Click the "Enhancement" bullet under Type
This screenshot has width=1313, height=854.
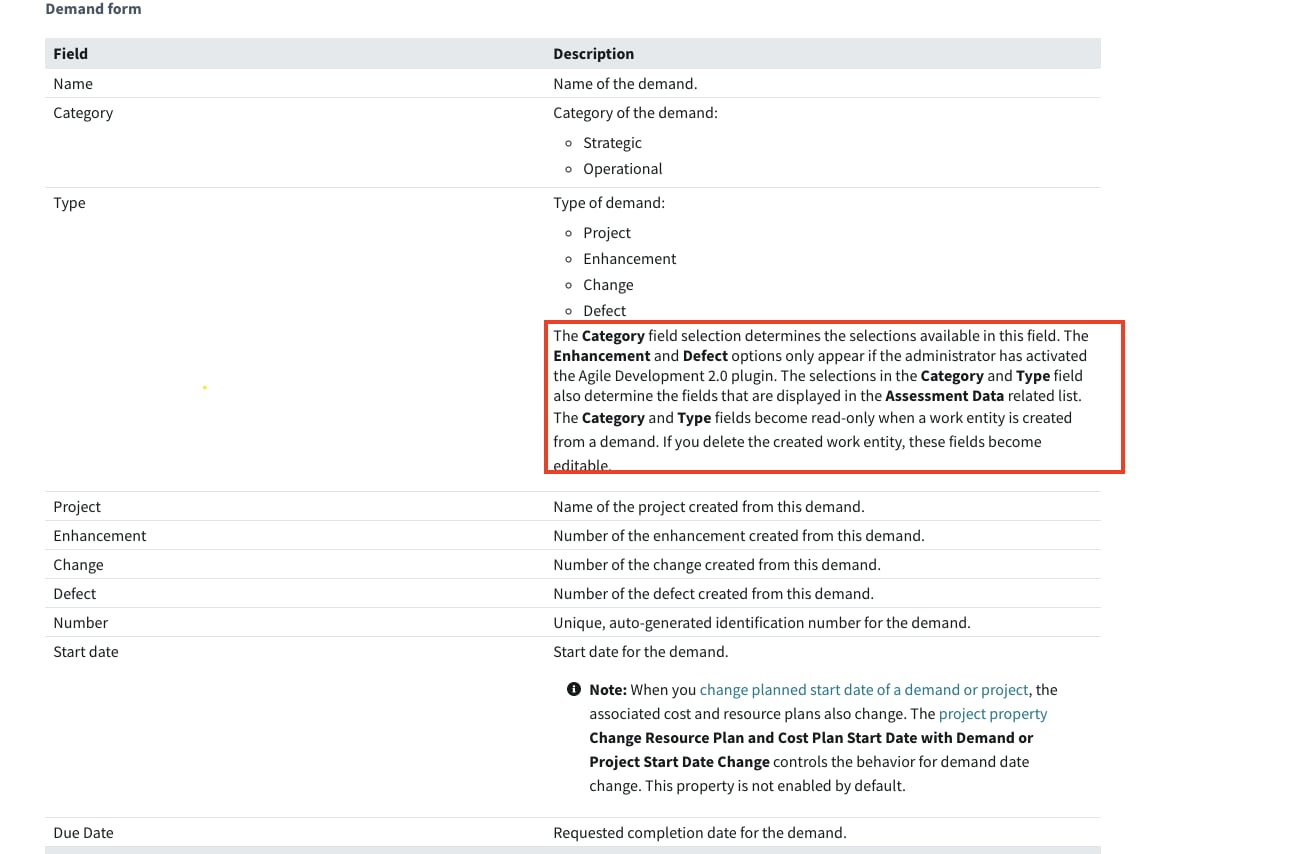click(629, 258)
